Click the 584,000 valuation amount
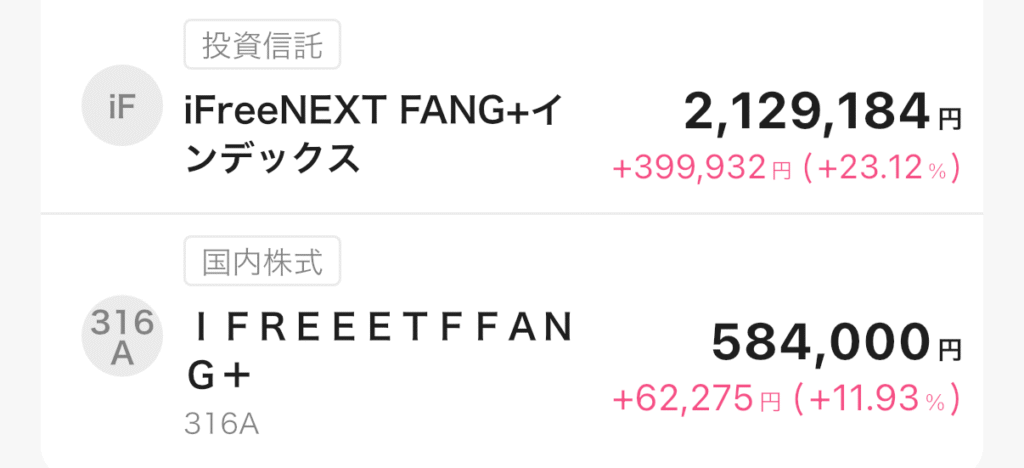Screen dimensions: 1024x468 (821, 345)
